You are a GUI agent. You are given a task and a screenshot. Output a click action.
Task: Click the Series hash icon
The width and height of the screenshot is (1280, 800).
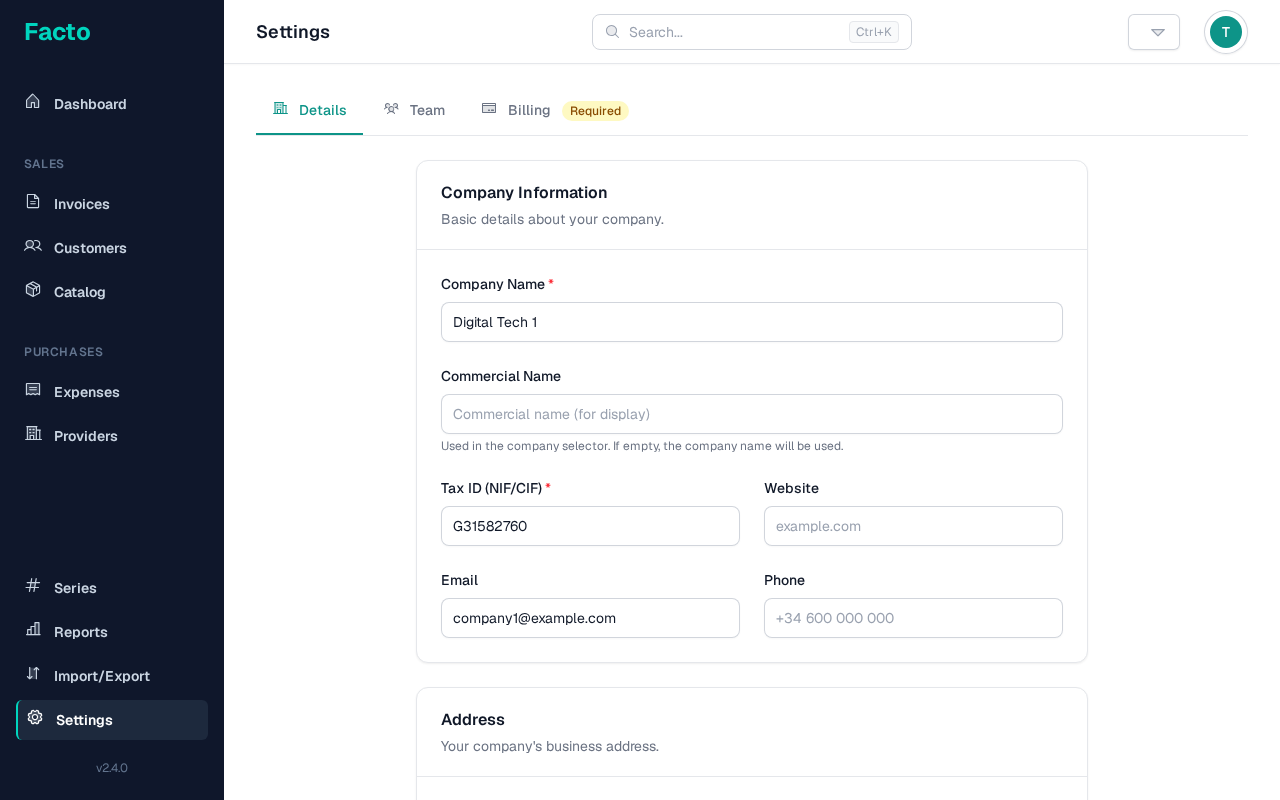tap(33, 586)
